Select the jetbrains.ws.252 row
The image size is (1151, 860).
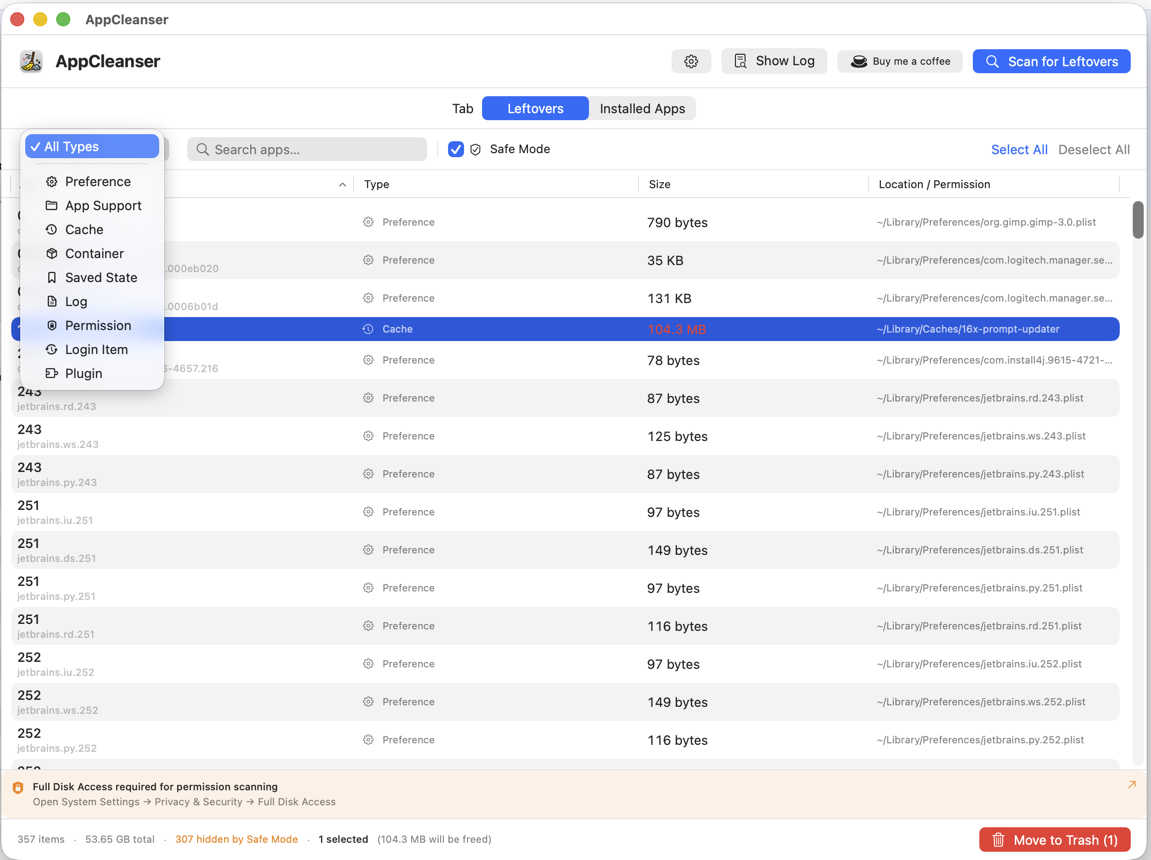pos(565,702)
